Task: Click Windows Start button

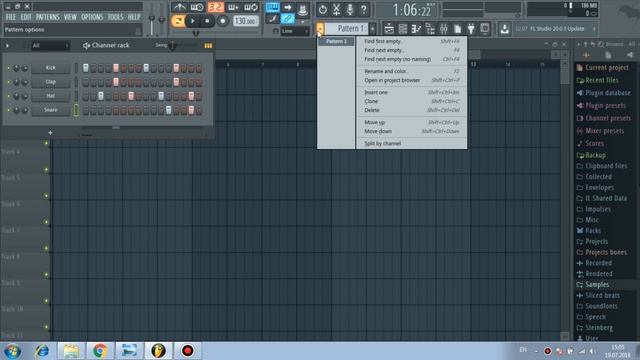Action: pos(13,351)
